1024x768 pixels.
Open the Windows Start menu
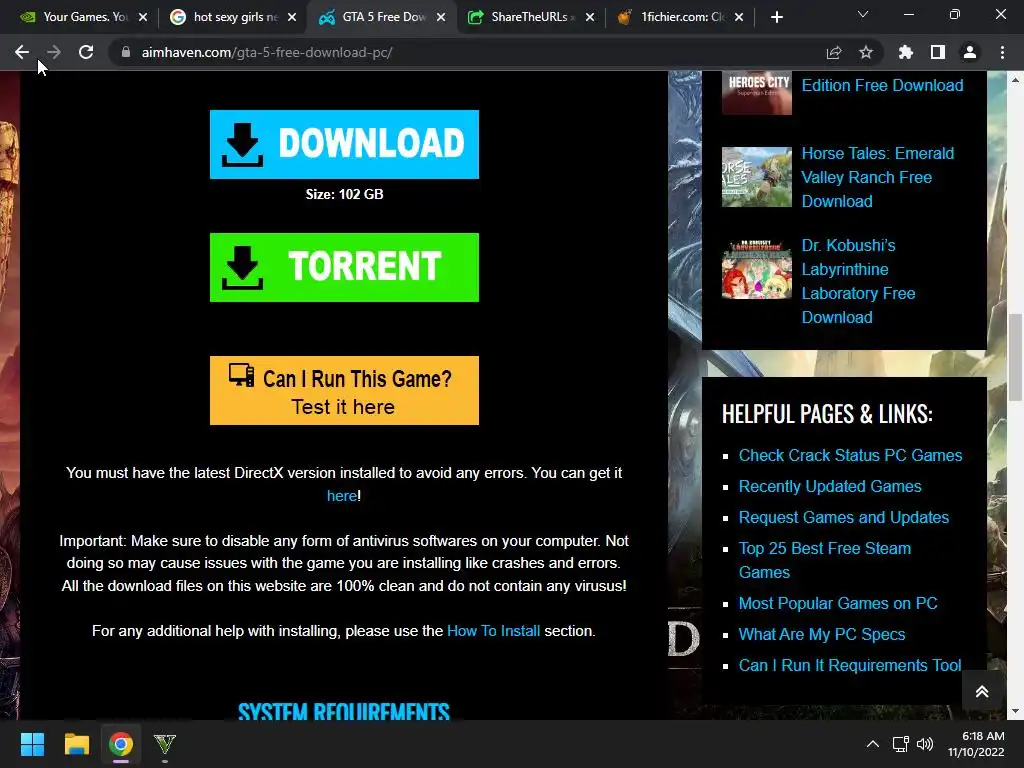click(32, 744)
